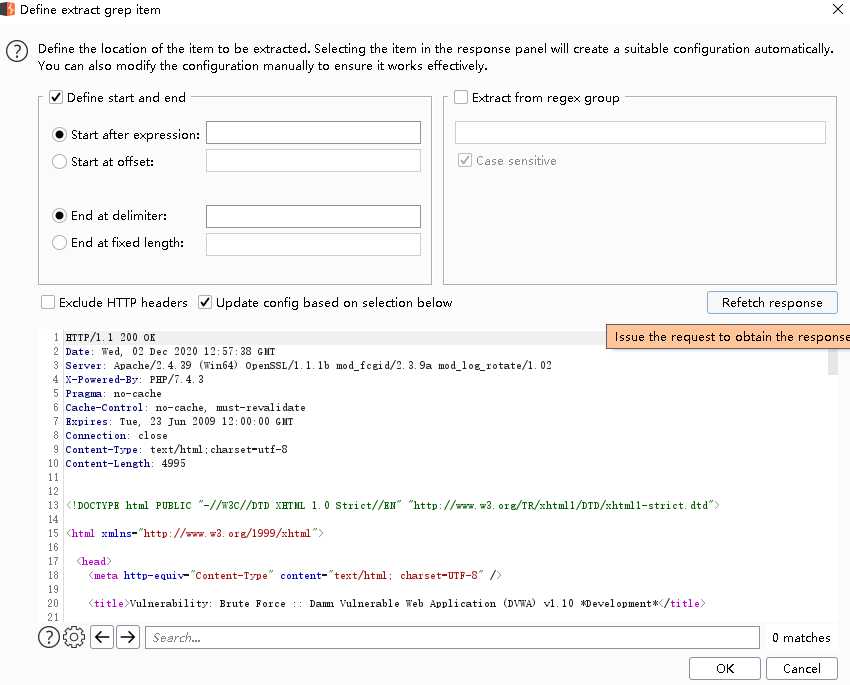Enable Exclude HTTP headers checkbox
The height and width of the screenshot is (685, 850).
pyautogui.click(x=48, y=302)
